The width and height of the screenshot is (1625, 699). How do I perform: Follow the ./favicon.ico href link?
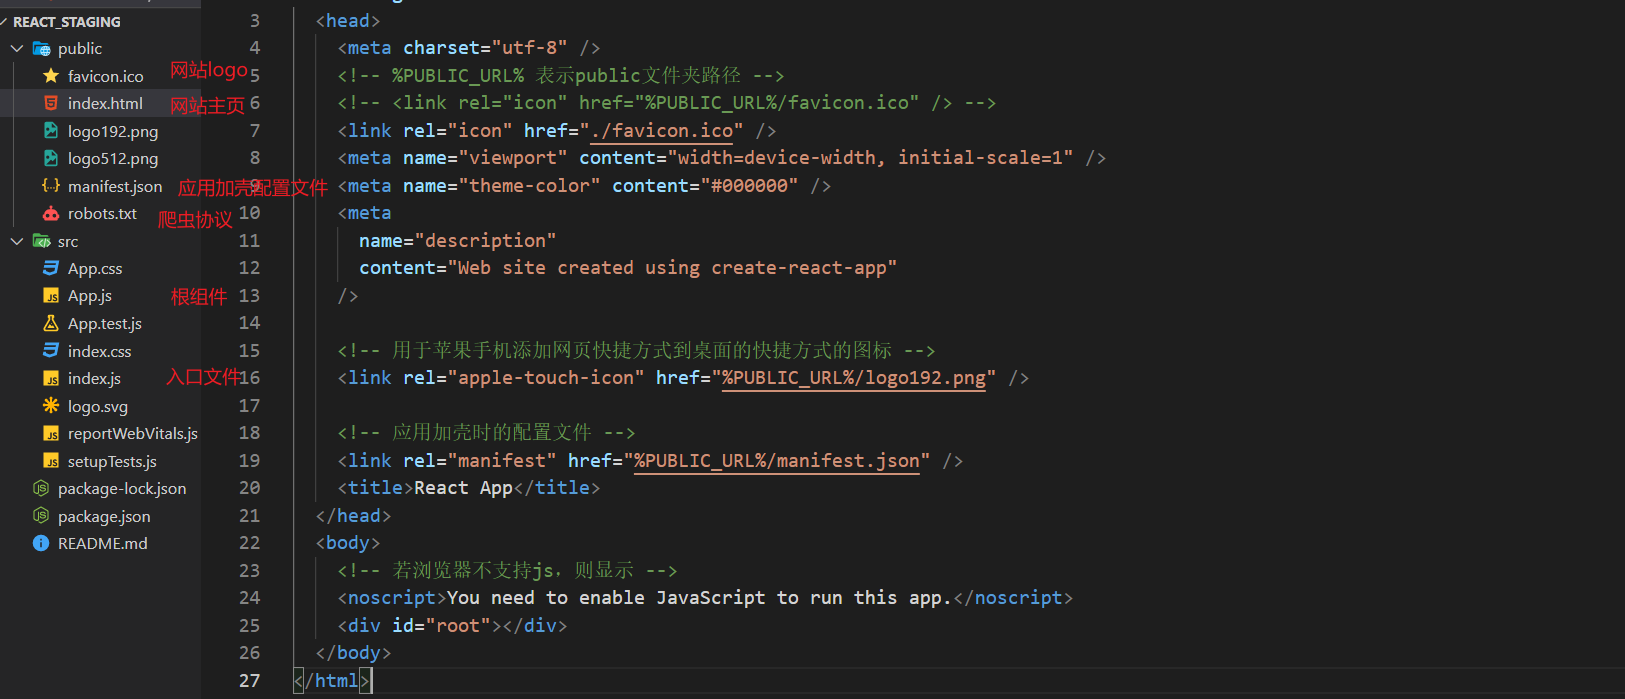662,131
